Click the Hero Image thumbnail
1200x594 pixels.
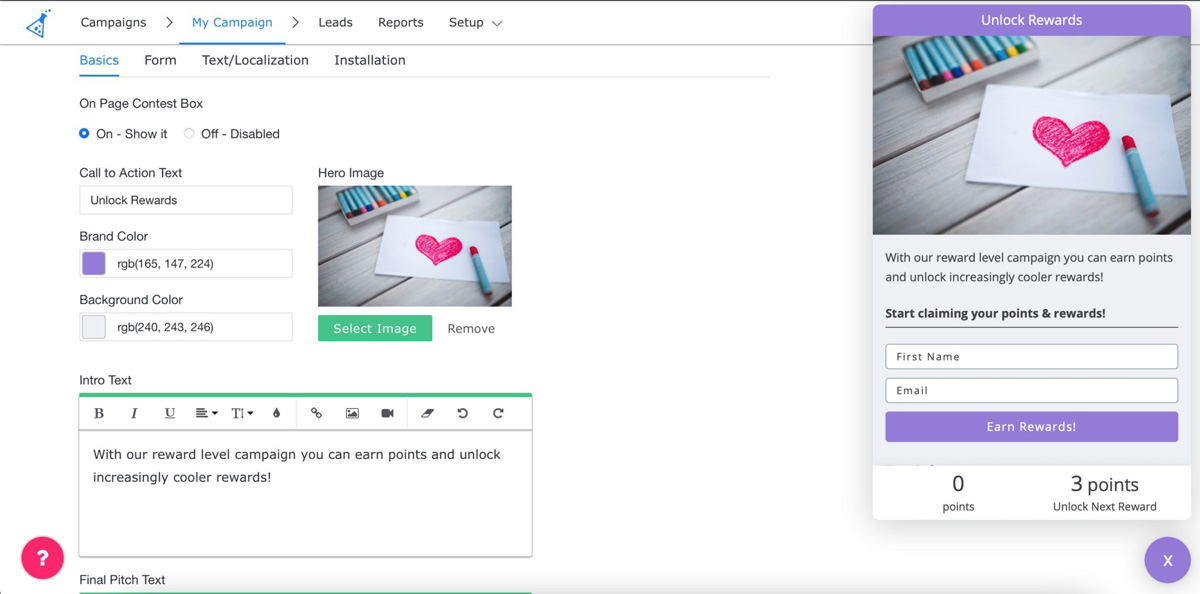[415, 246]
